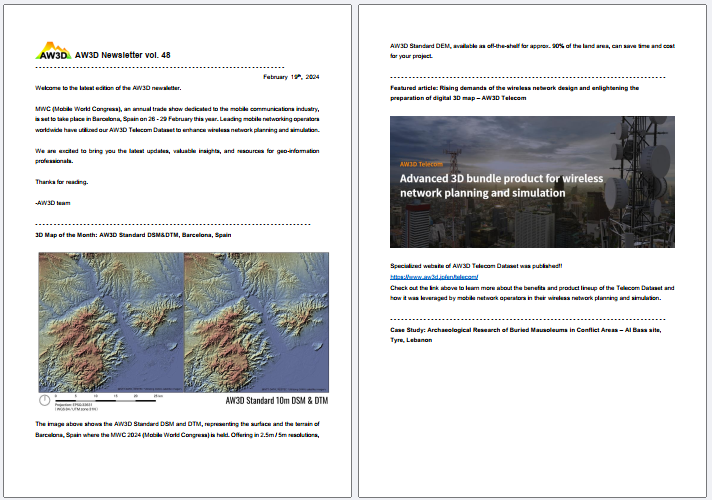Screen dimensions: 712x500
Task: Click the 'Thanks for reading.' line
Action: [x=62, y=182]
